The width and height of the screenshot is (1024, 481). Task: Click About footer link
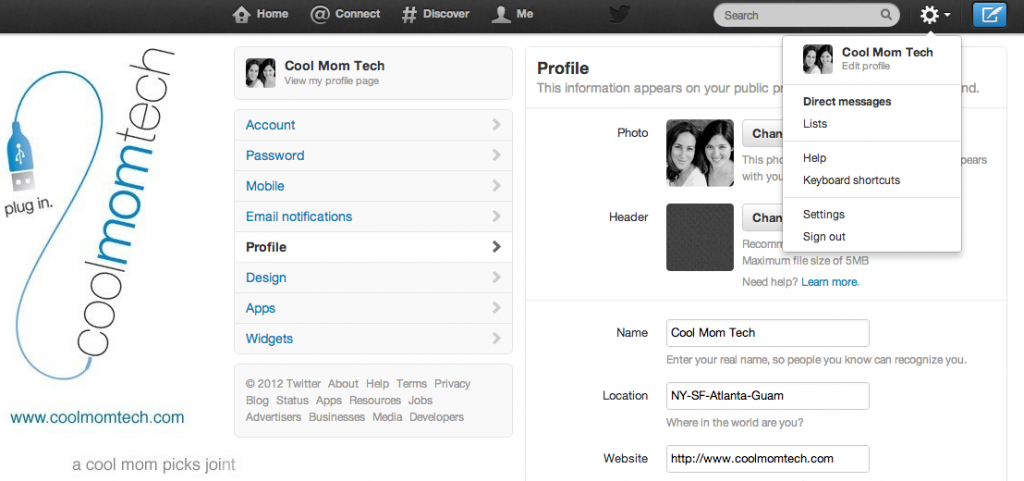[343, 384]
